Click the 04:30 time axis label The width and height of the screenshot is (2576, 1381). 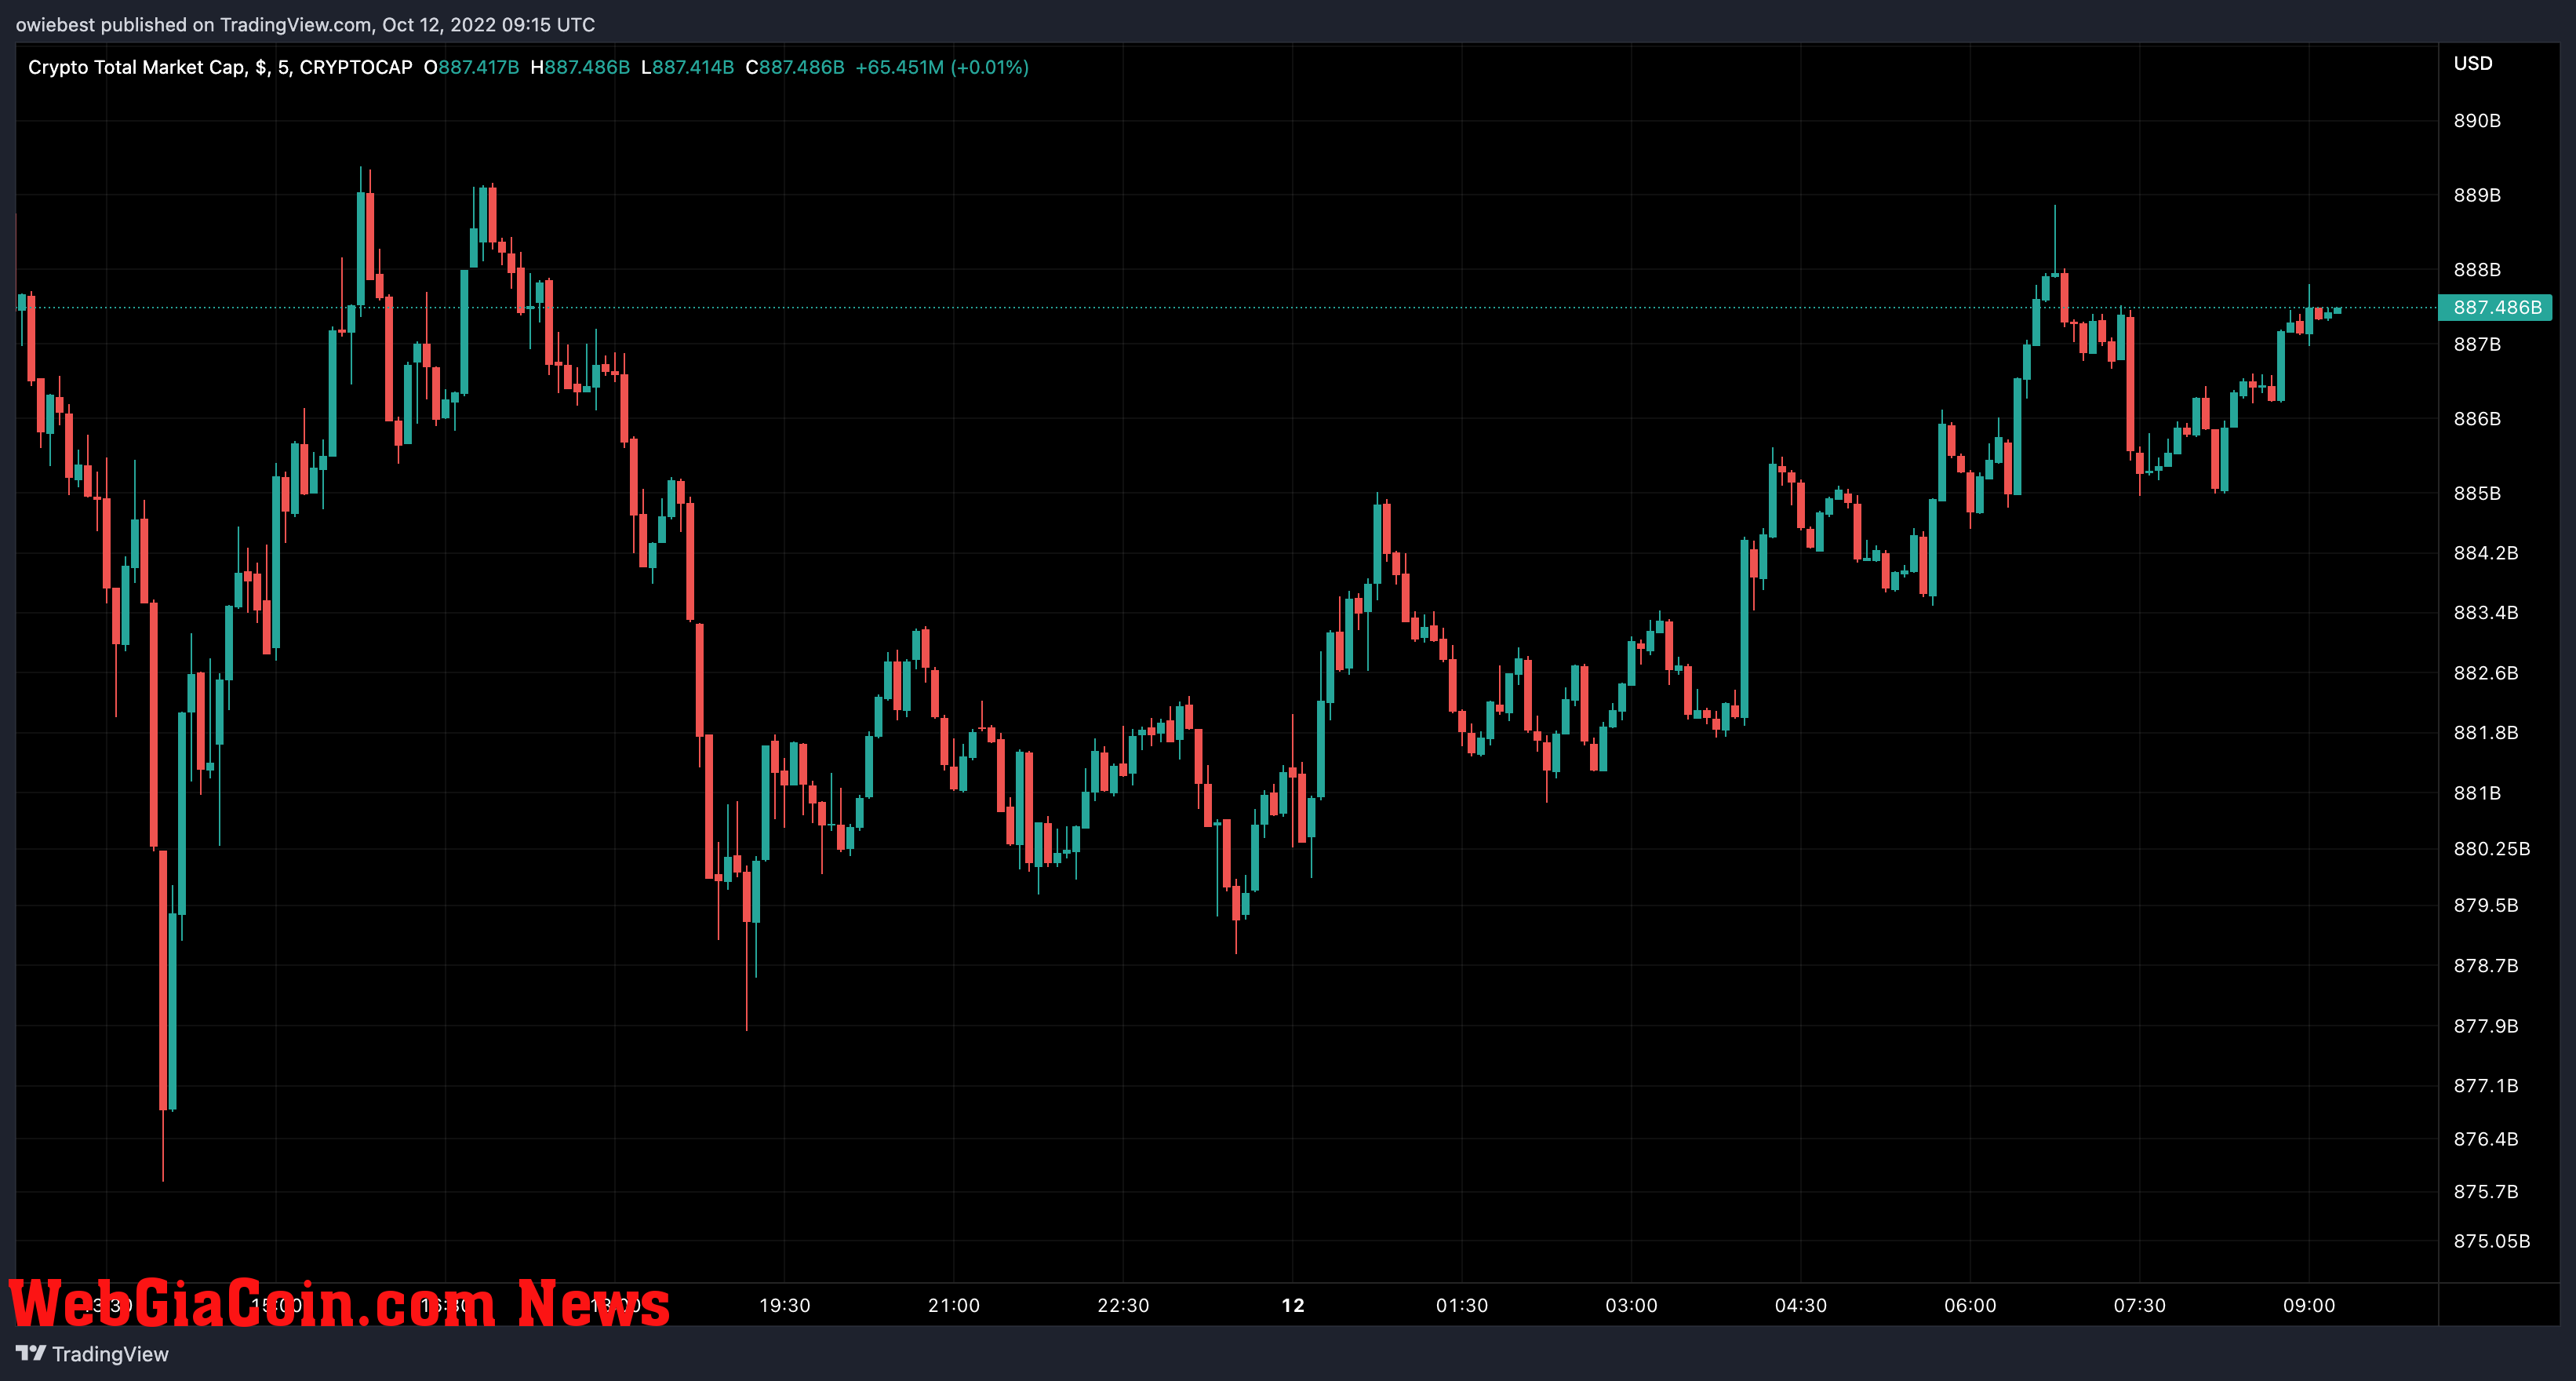point(1801,1305)
